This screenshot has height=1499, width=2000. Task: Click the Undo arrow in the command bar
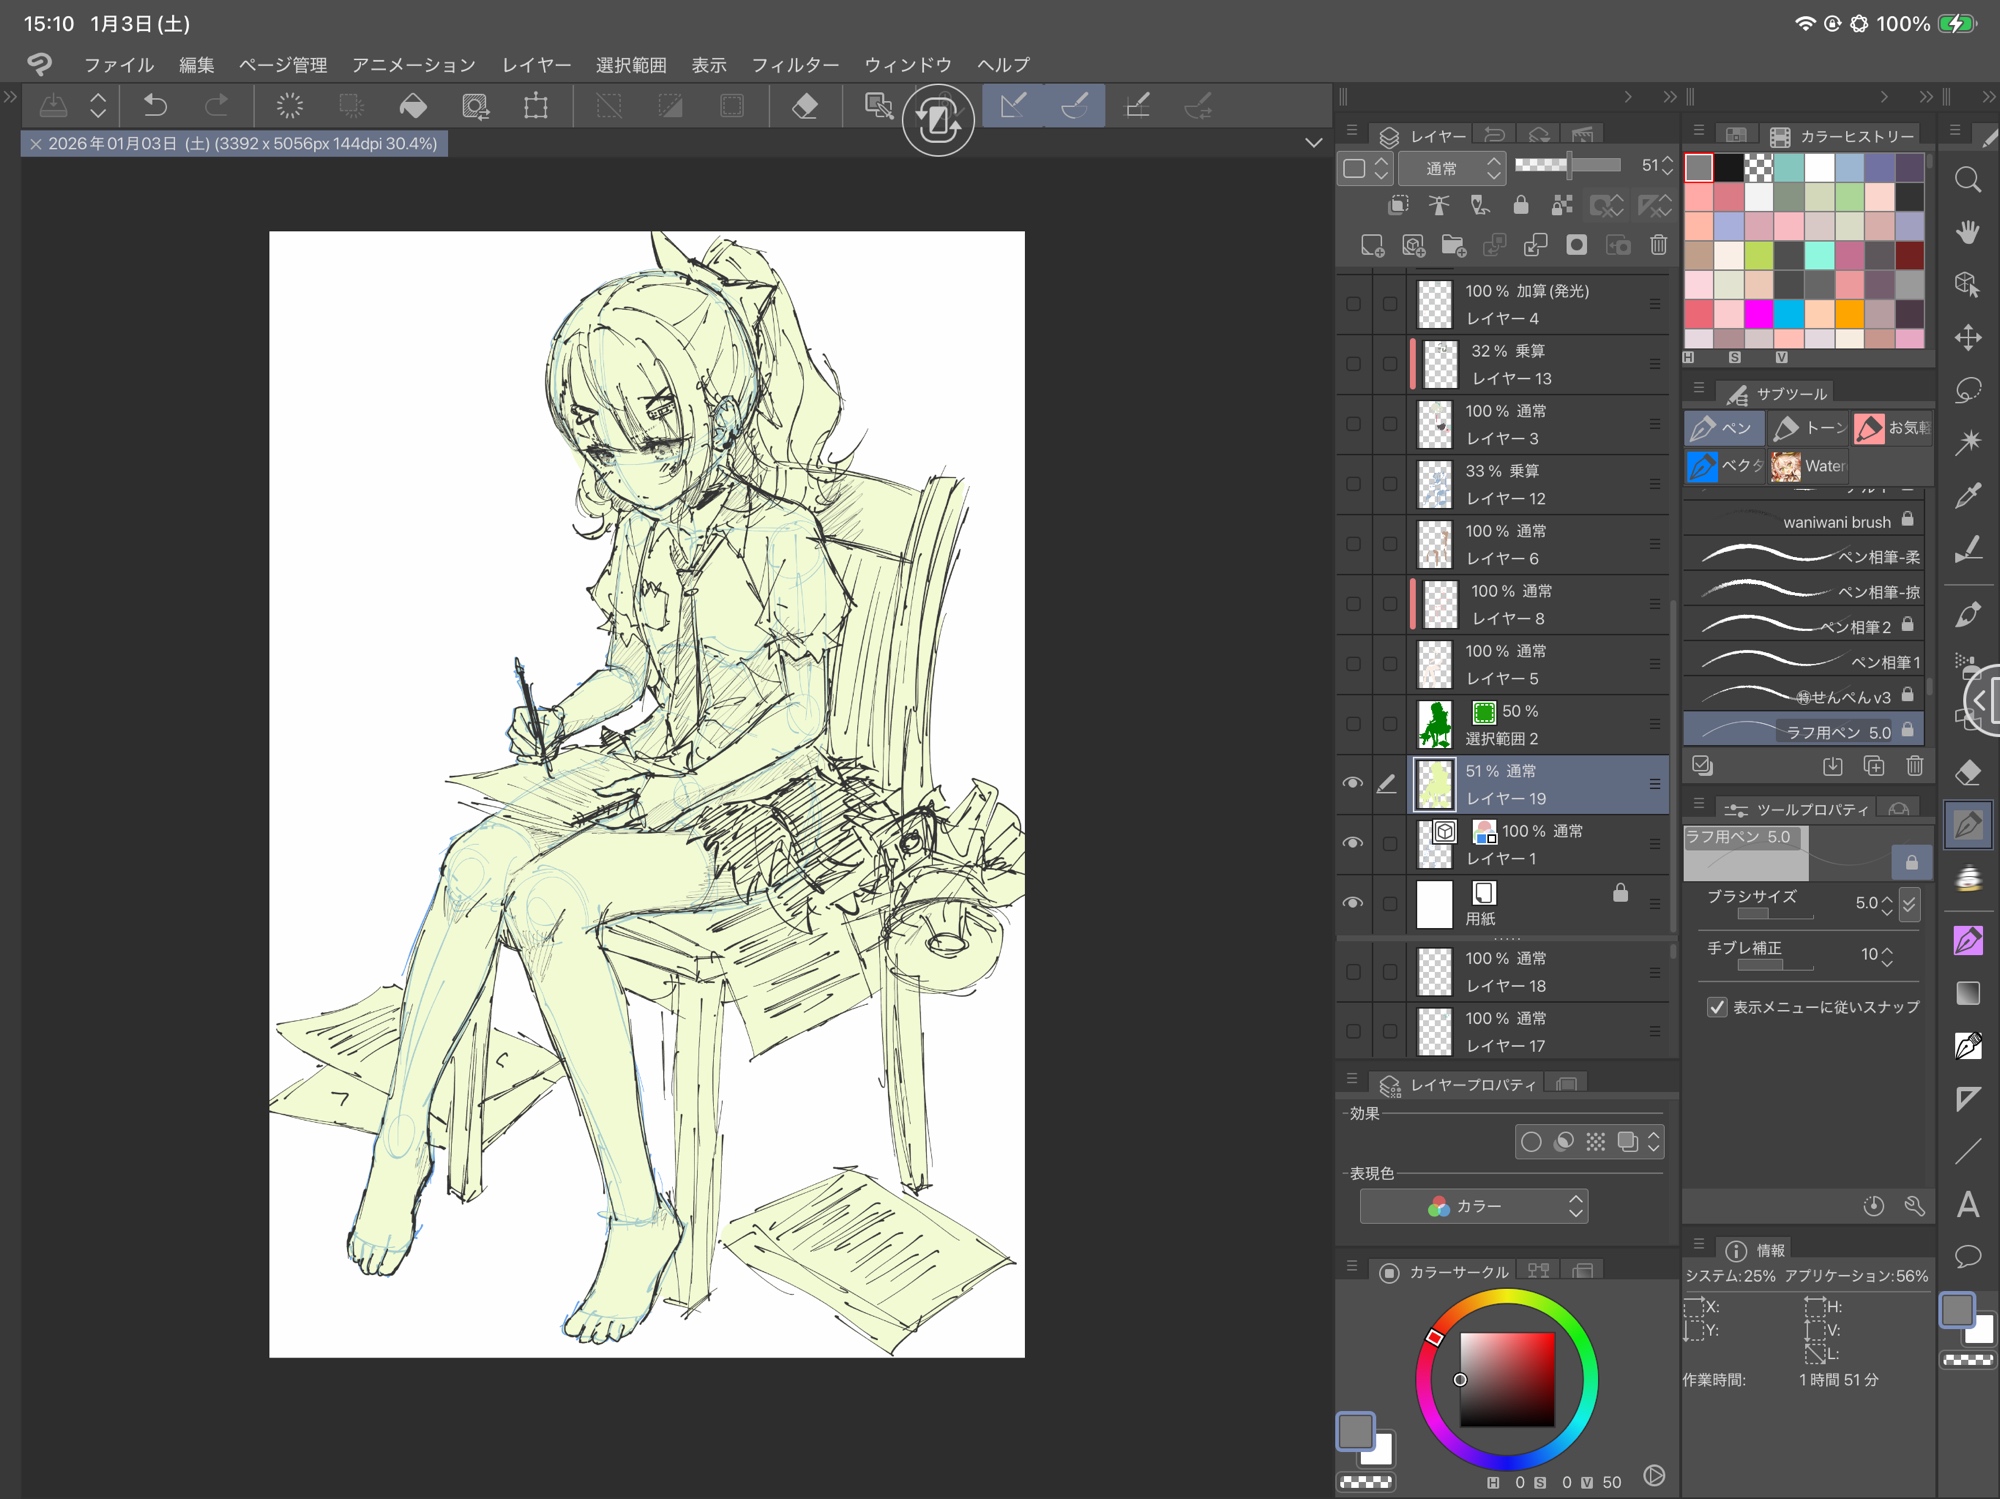point(155,106)
